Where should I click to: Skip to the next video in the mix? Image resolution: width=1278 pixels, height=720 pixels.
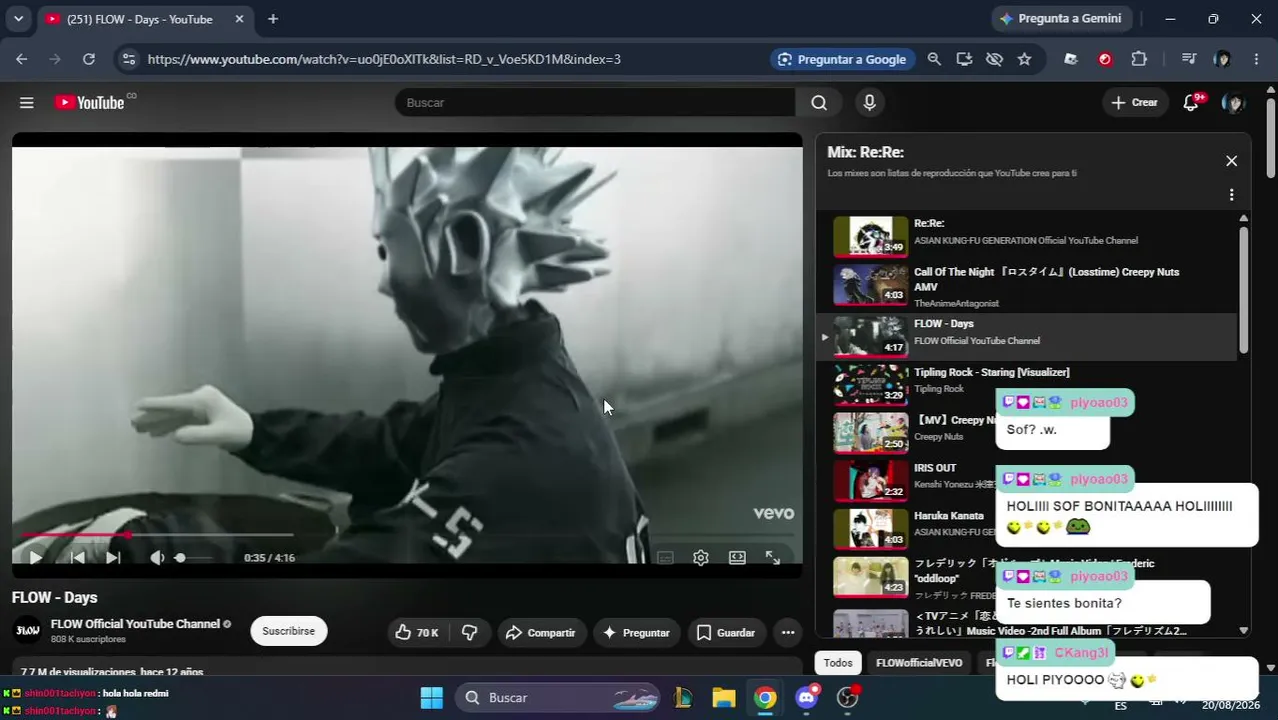coord(113,558)
